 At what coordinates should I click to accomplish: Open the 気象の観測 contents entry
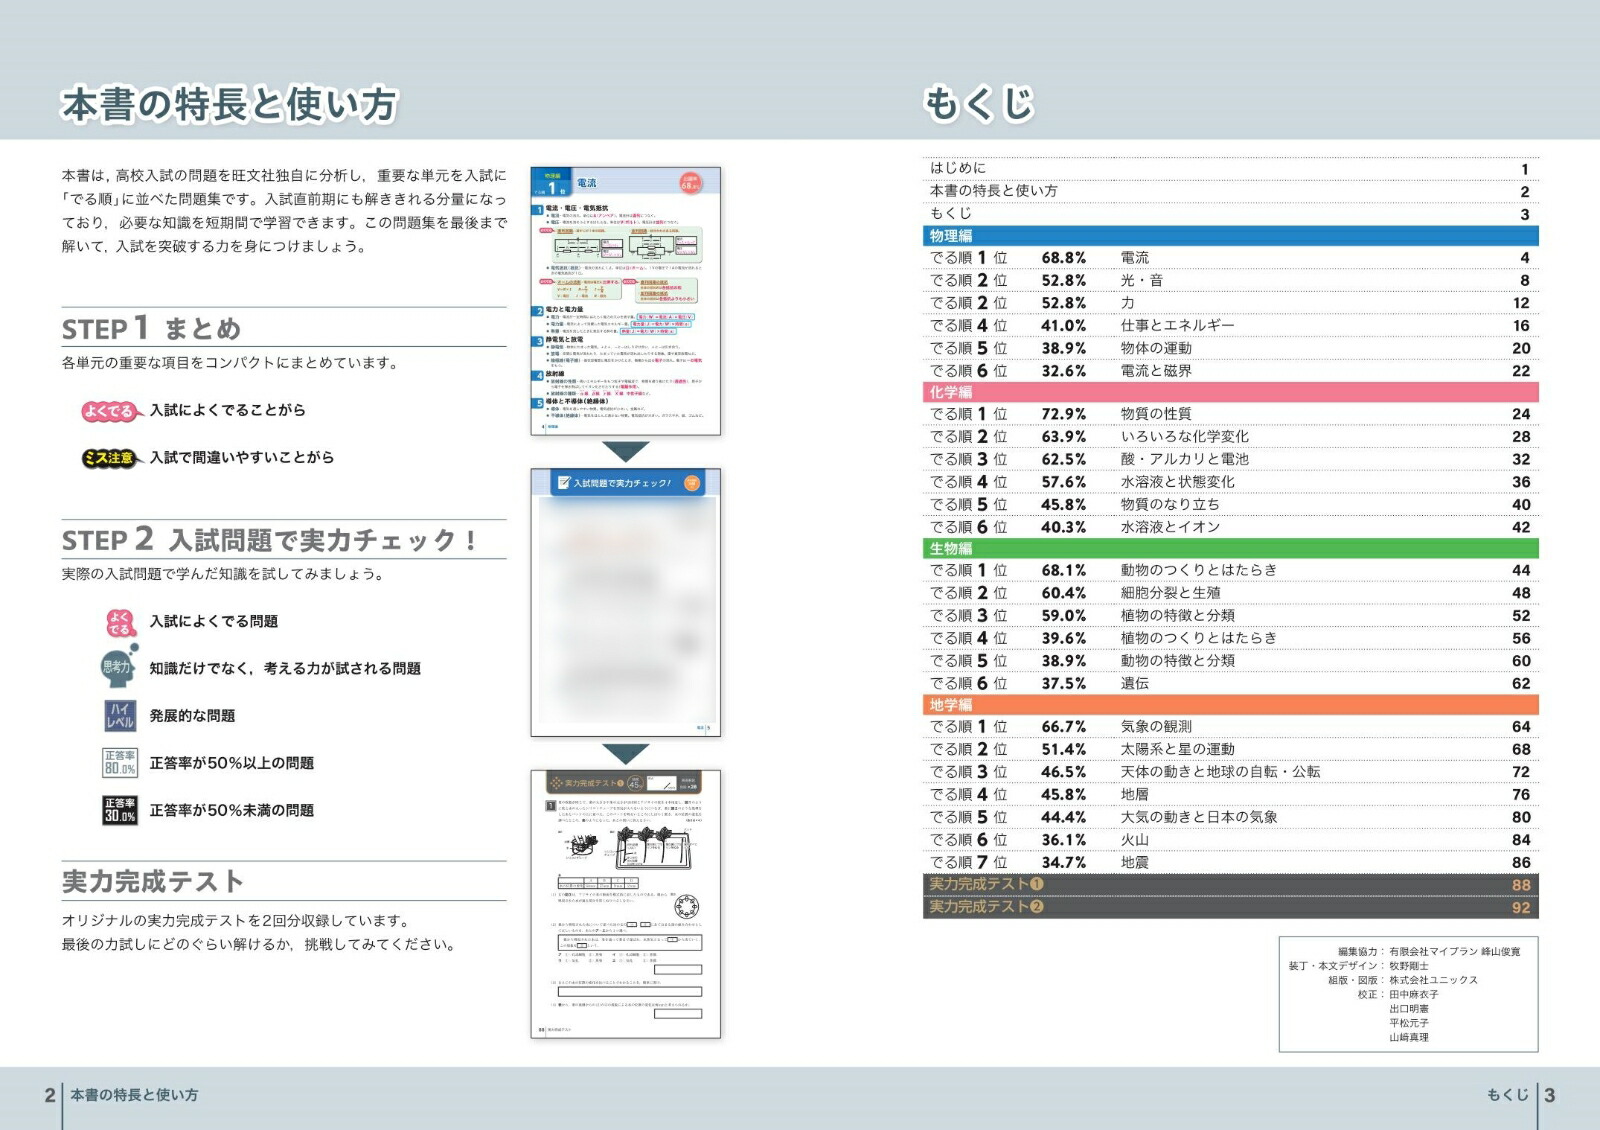[1231, 727]
